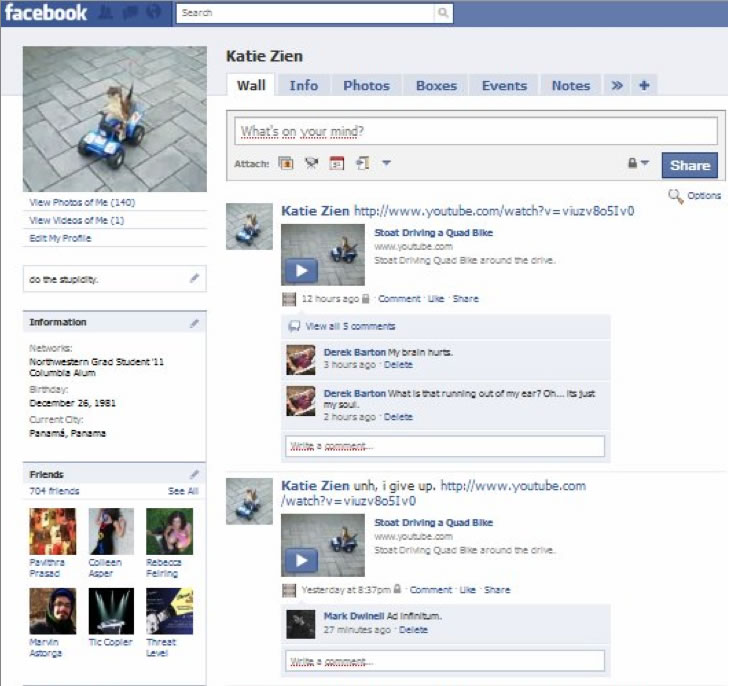This screenshot has width=730, height=686.
Task: Open the Notes tab
Action: tap(571, 86)
